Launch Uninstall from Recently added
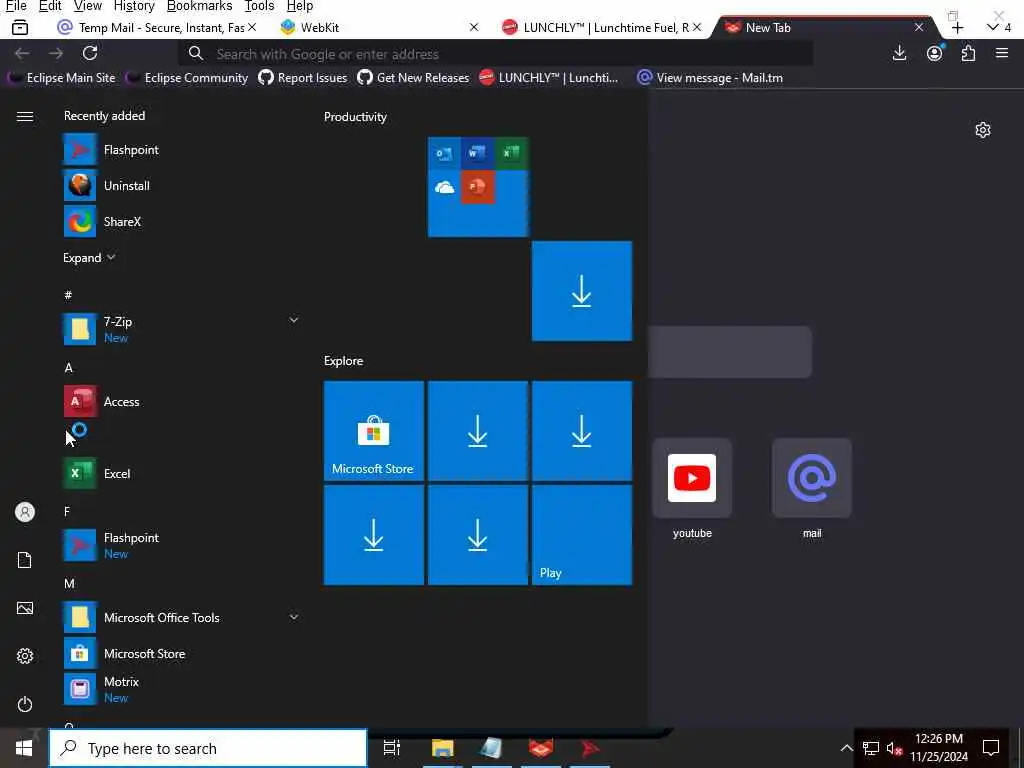 tap(180, 186)
